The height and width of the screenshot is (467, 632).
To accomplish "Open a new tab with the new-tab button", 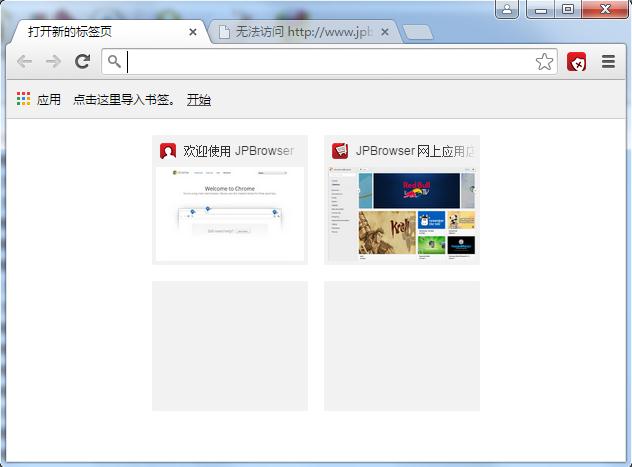I will click(x=418, y=33).
